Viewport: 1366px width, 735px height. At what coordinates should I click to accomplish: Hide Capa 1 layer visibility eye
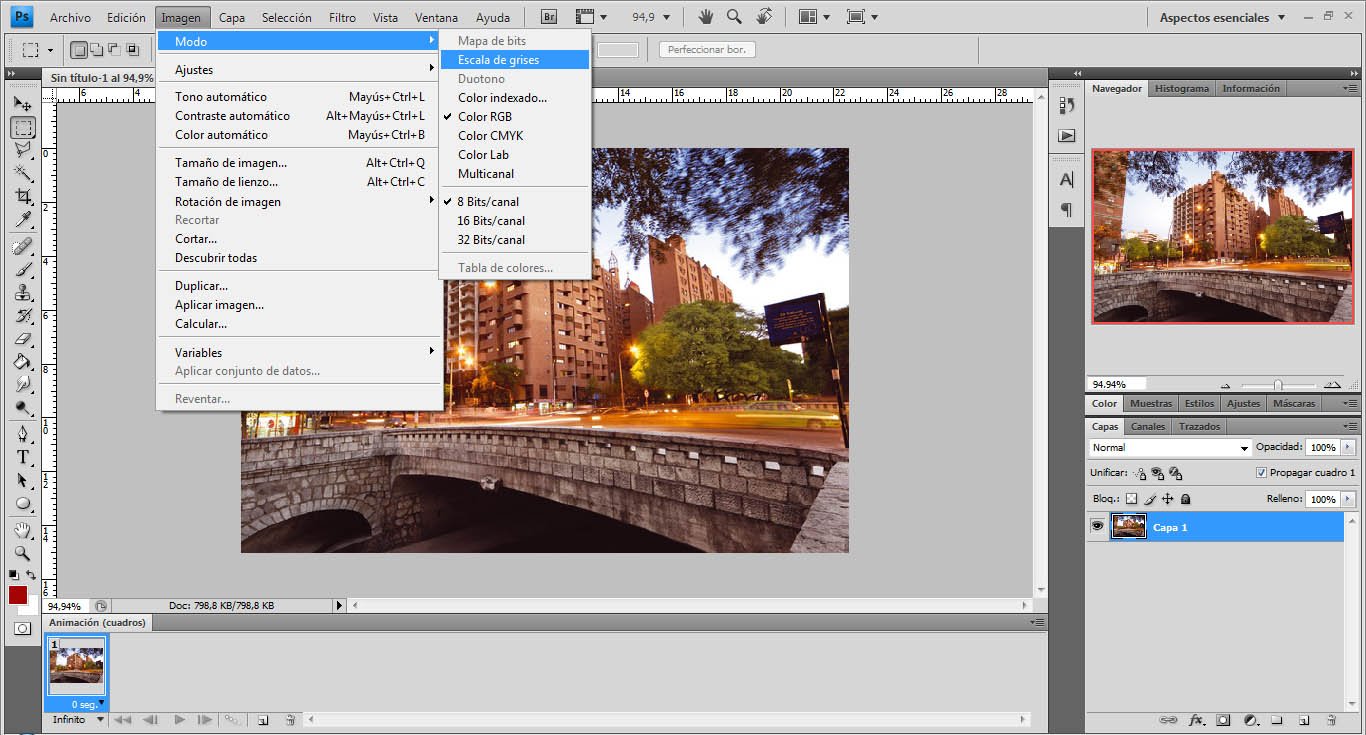1098,527
